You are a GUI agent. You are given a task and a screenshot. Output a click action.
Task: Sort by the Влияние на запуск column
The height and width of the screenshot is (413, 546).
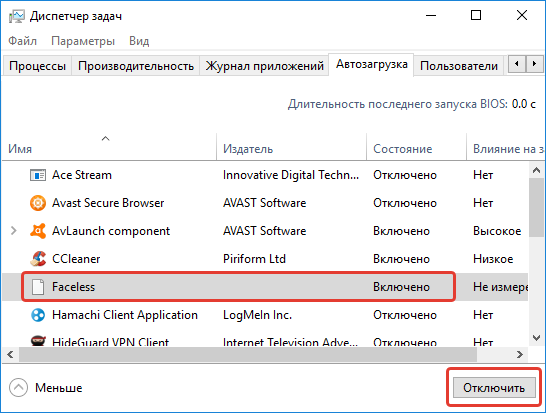click(506, 147)
